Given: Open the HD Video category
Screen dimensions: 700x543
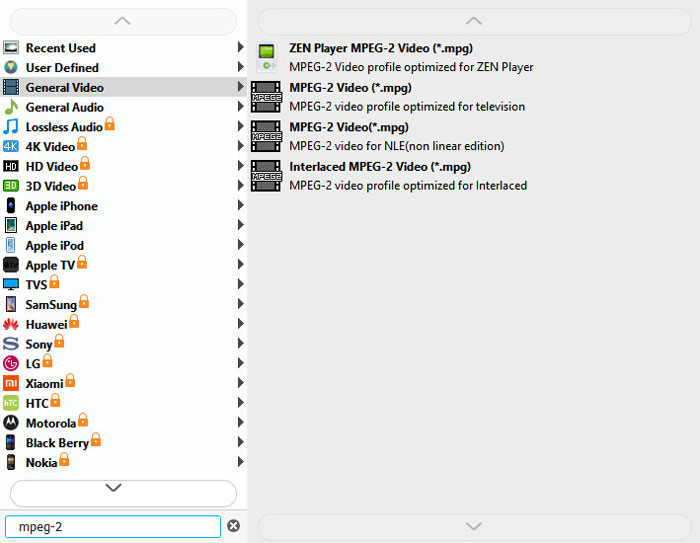Looking at the screenshot, I should click(x=124, y=166).
